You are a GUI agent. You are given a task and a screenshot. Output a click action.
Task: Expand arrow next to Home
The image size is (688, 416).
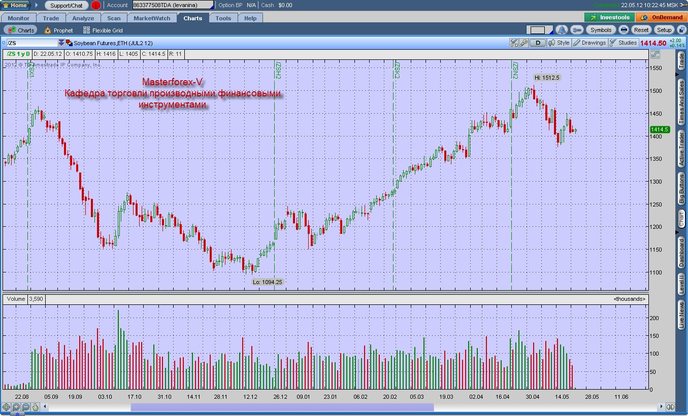pyautogui.click(x=36, y=5)
